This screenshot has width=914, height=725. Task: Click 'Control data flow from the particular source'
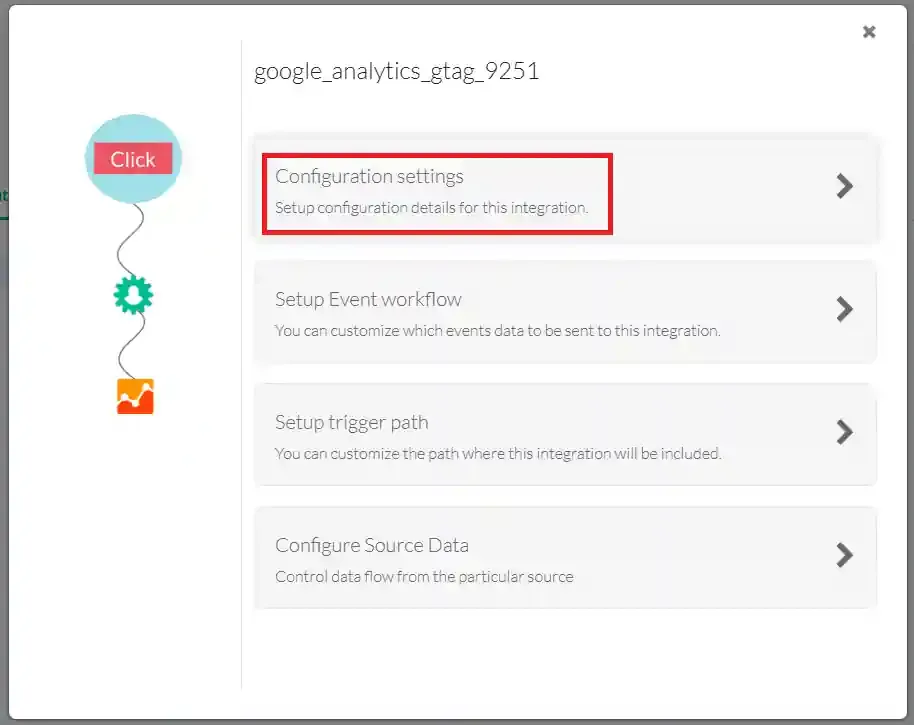point(424,576)
